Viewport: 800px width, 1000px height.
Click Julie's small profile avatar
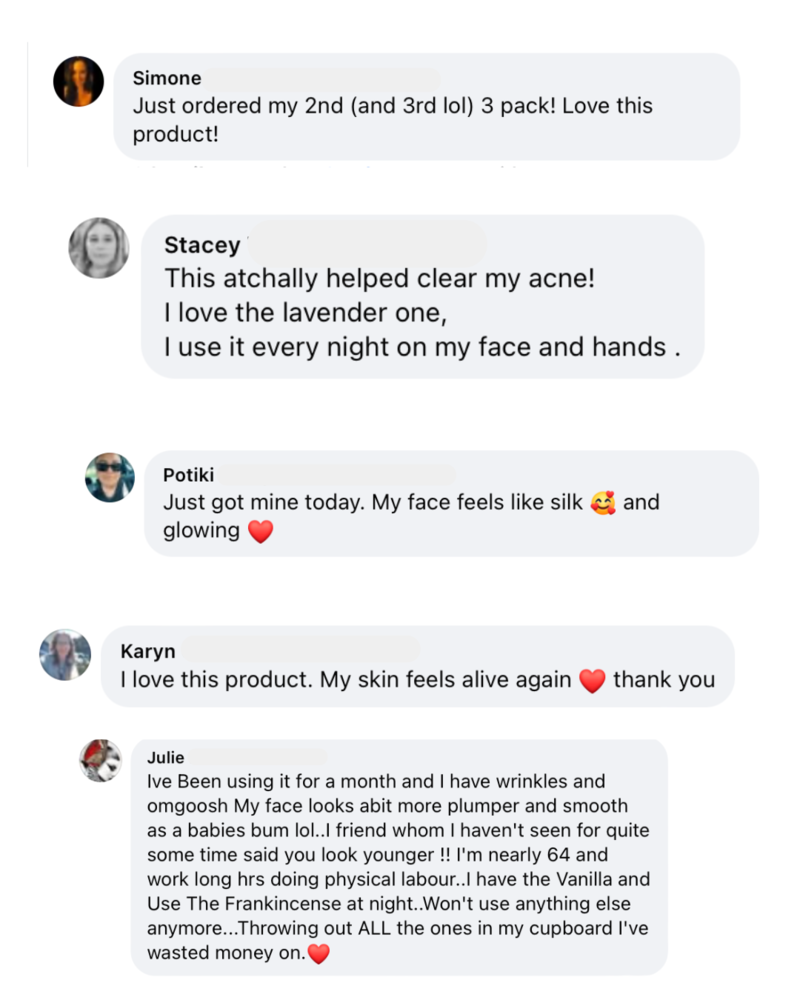coord(100,761)
